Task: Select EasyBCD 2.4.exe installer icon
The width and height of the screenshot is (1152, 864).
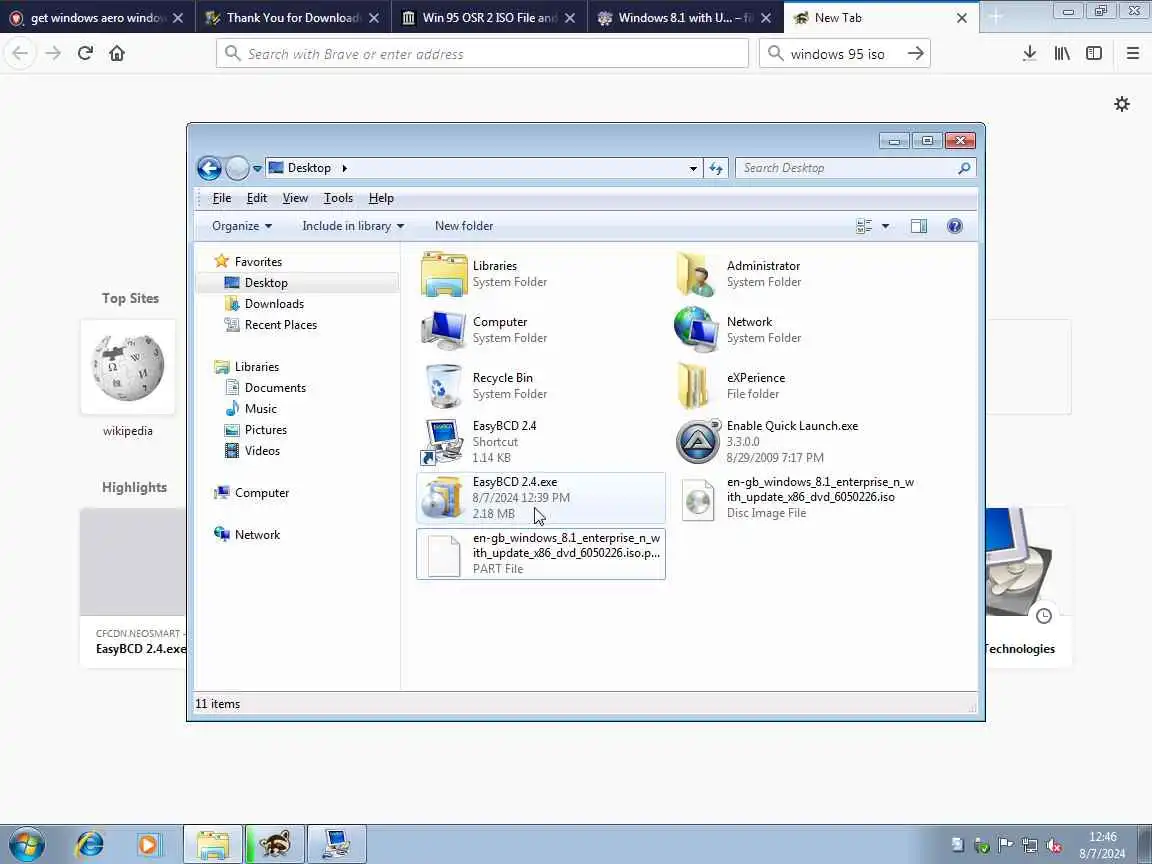Action: pyautogui.click(x=444, y=497)
